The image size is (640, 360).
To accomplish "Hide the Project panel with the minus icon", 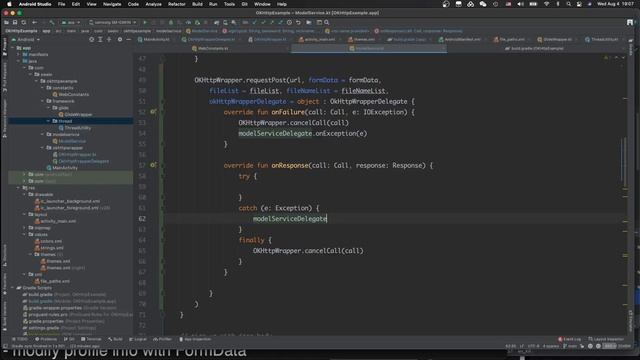I will [x=128, y=40].
